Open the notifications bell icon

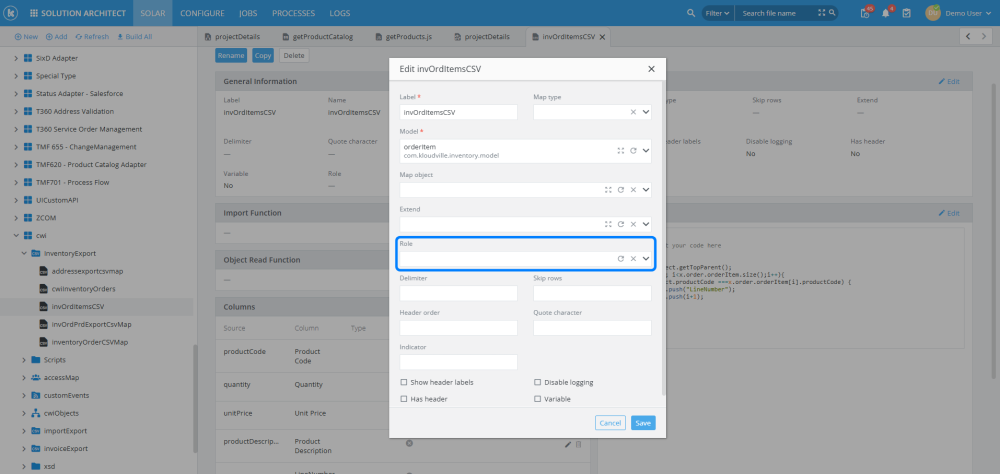pyautogui.click(x=886, y=13)
